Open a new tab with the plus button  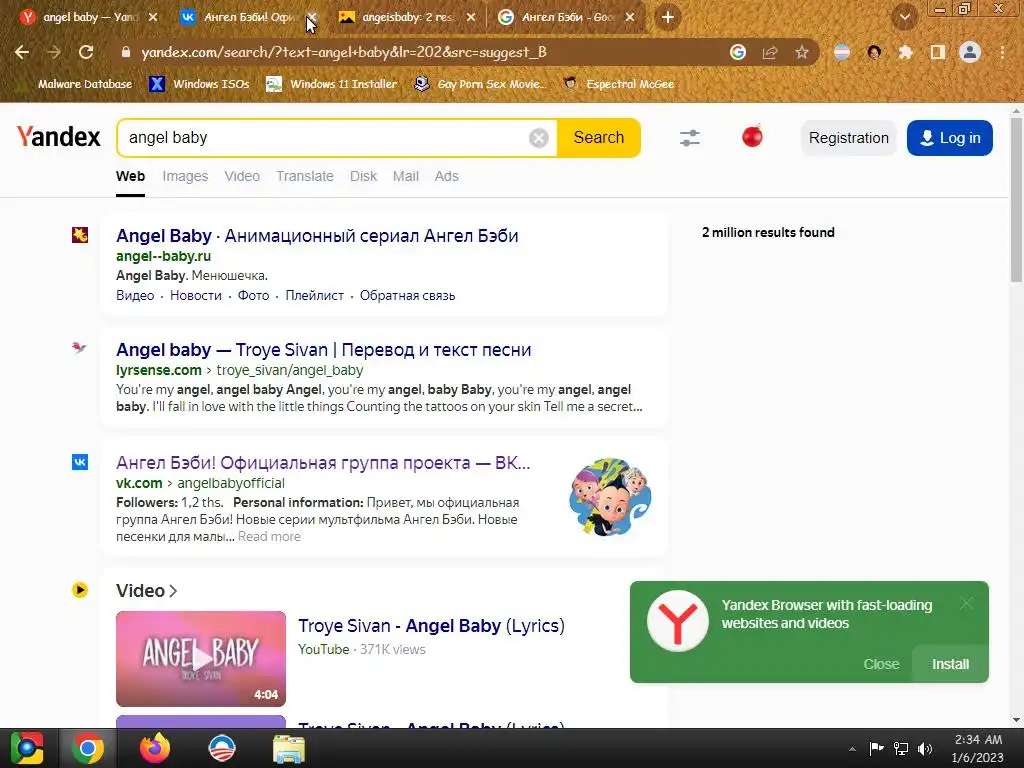(667, 18)
